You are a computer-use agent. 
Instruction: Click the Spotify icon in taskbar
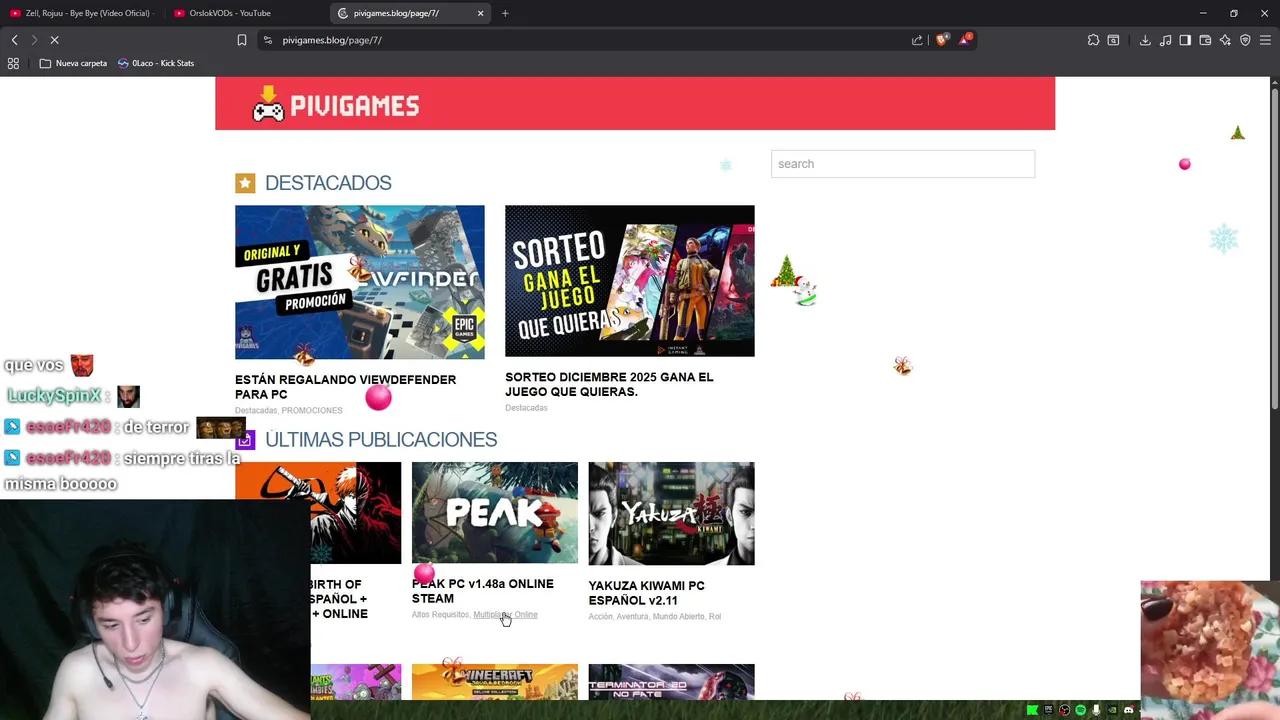pyautogui.click(x=1080, y=710)
